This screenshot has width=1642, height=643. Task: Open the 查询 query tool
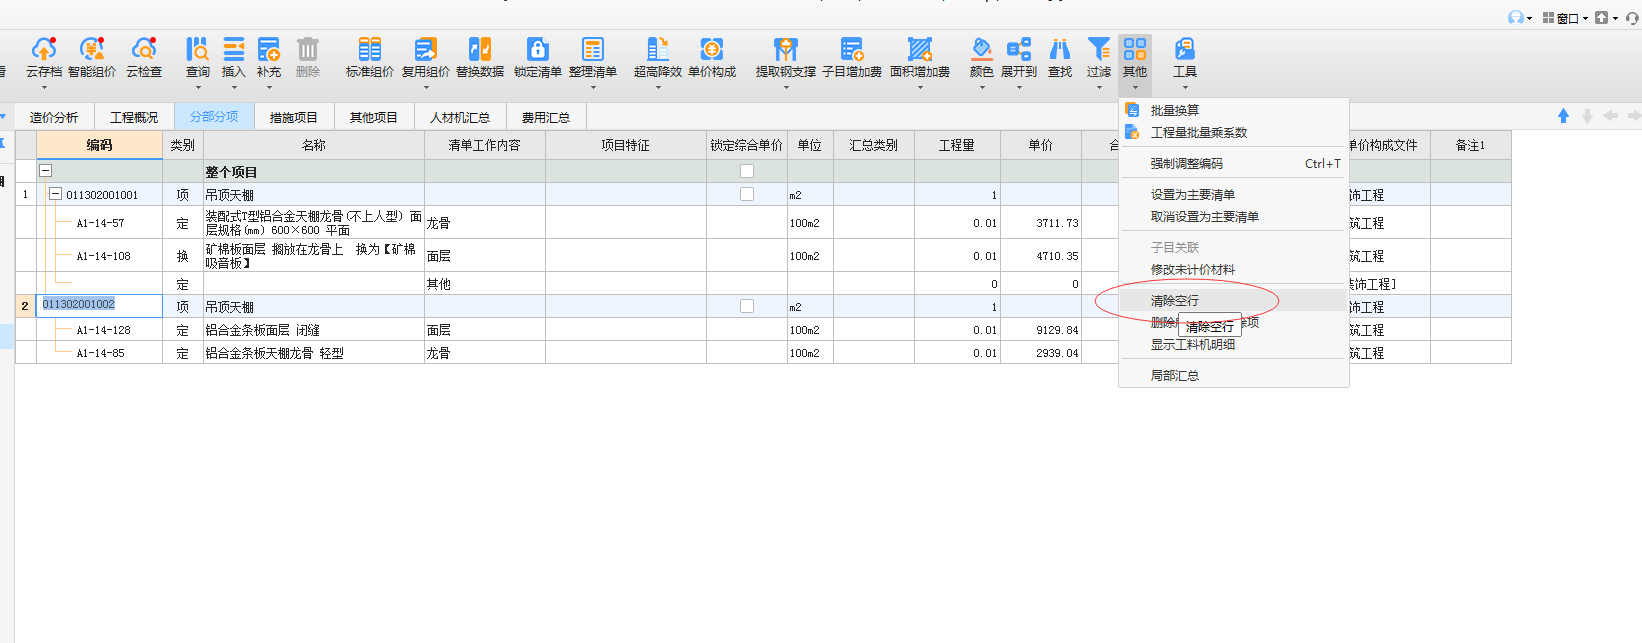pyautogui.click(x=198, y=49)
